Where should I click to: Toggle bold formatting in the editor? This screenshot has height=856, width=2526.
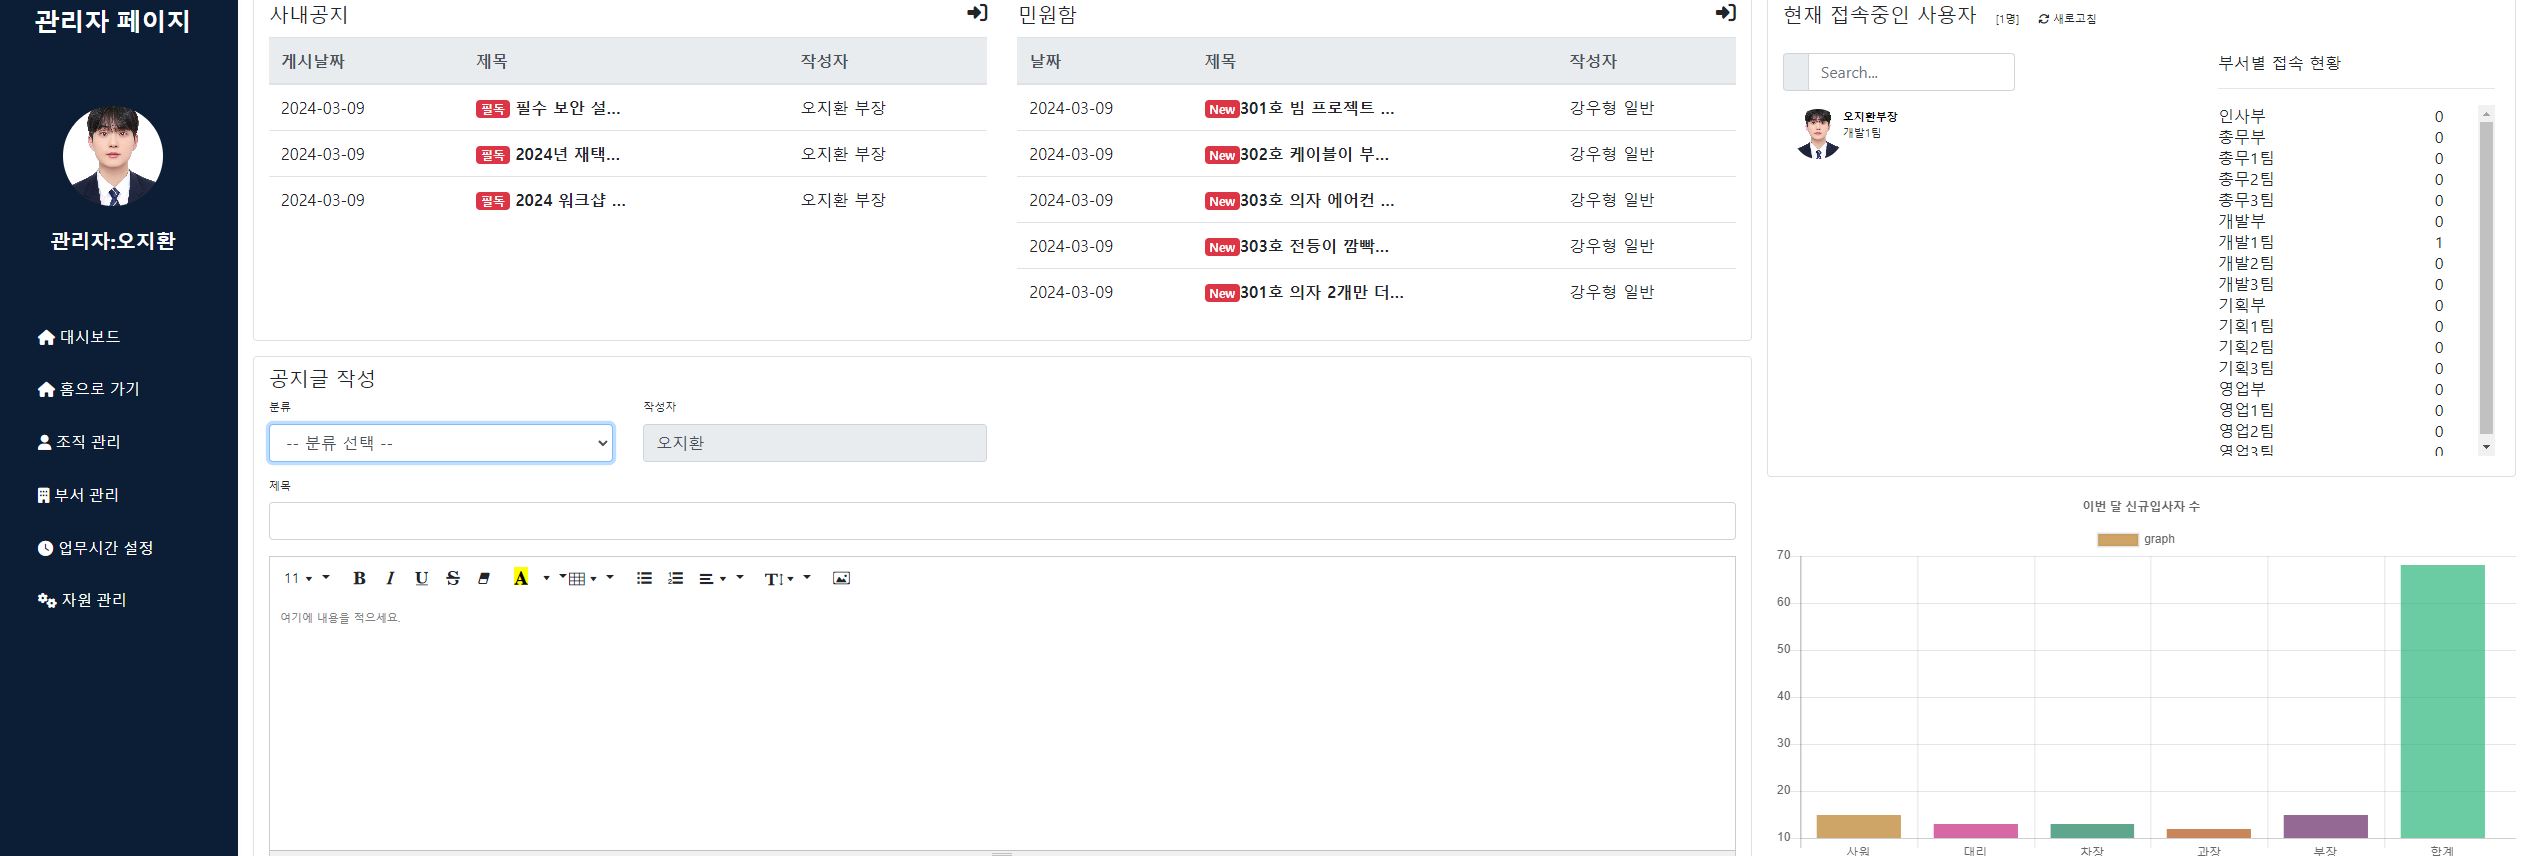click(x=359, y=578)
